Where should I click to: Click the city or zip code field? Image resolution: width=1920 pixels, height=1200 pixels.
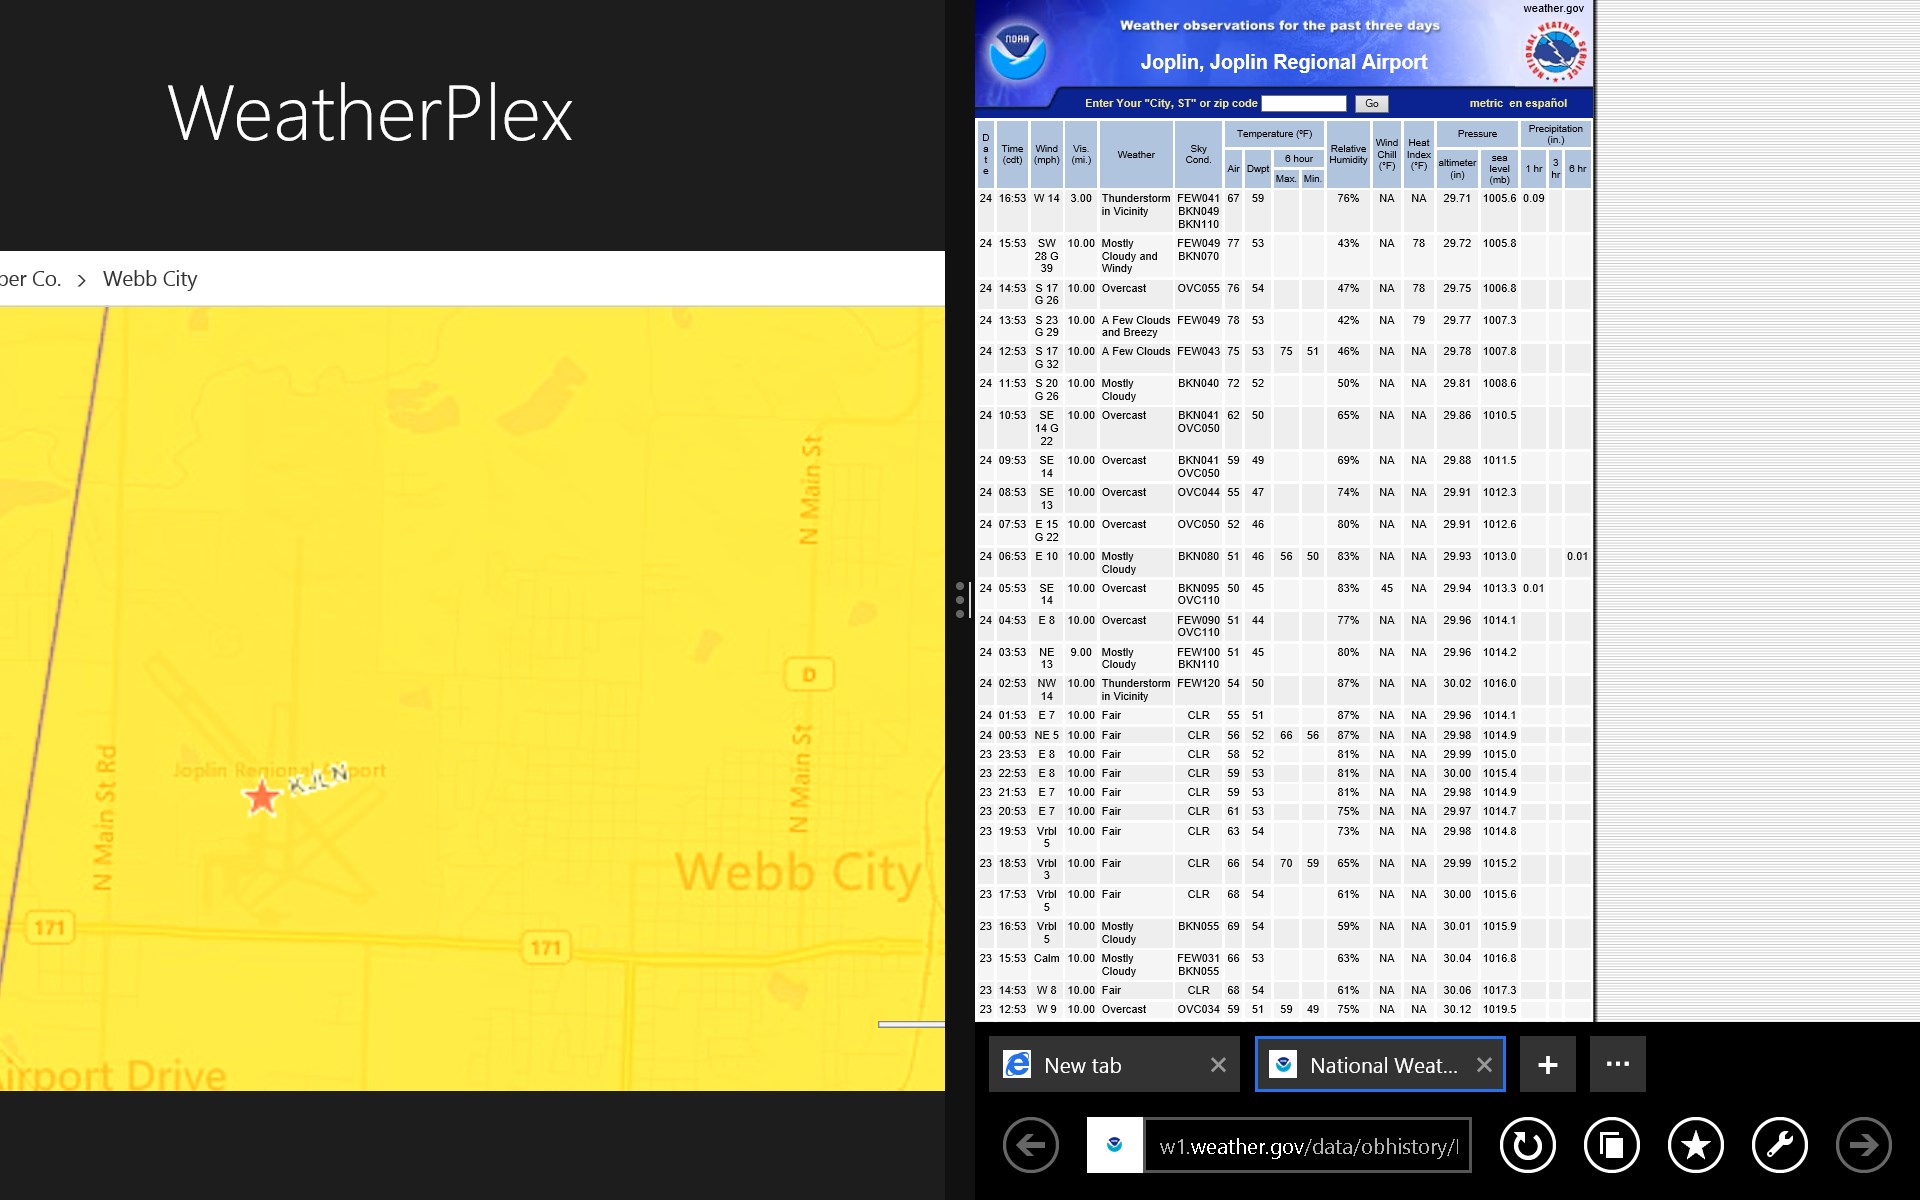pos(1303,104)
